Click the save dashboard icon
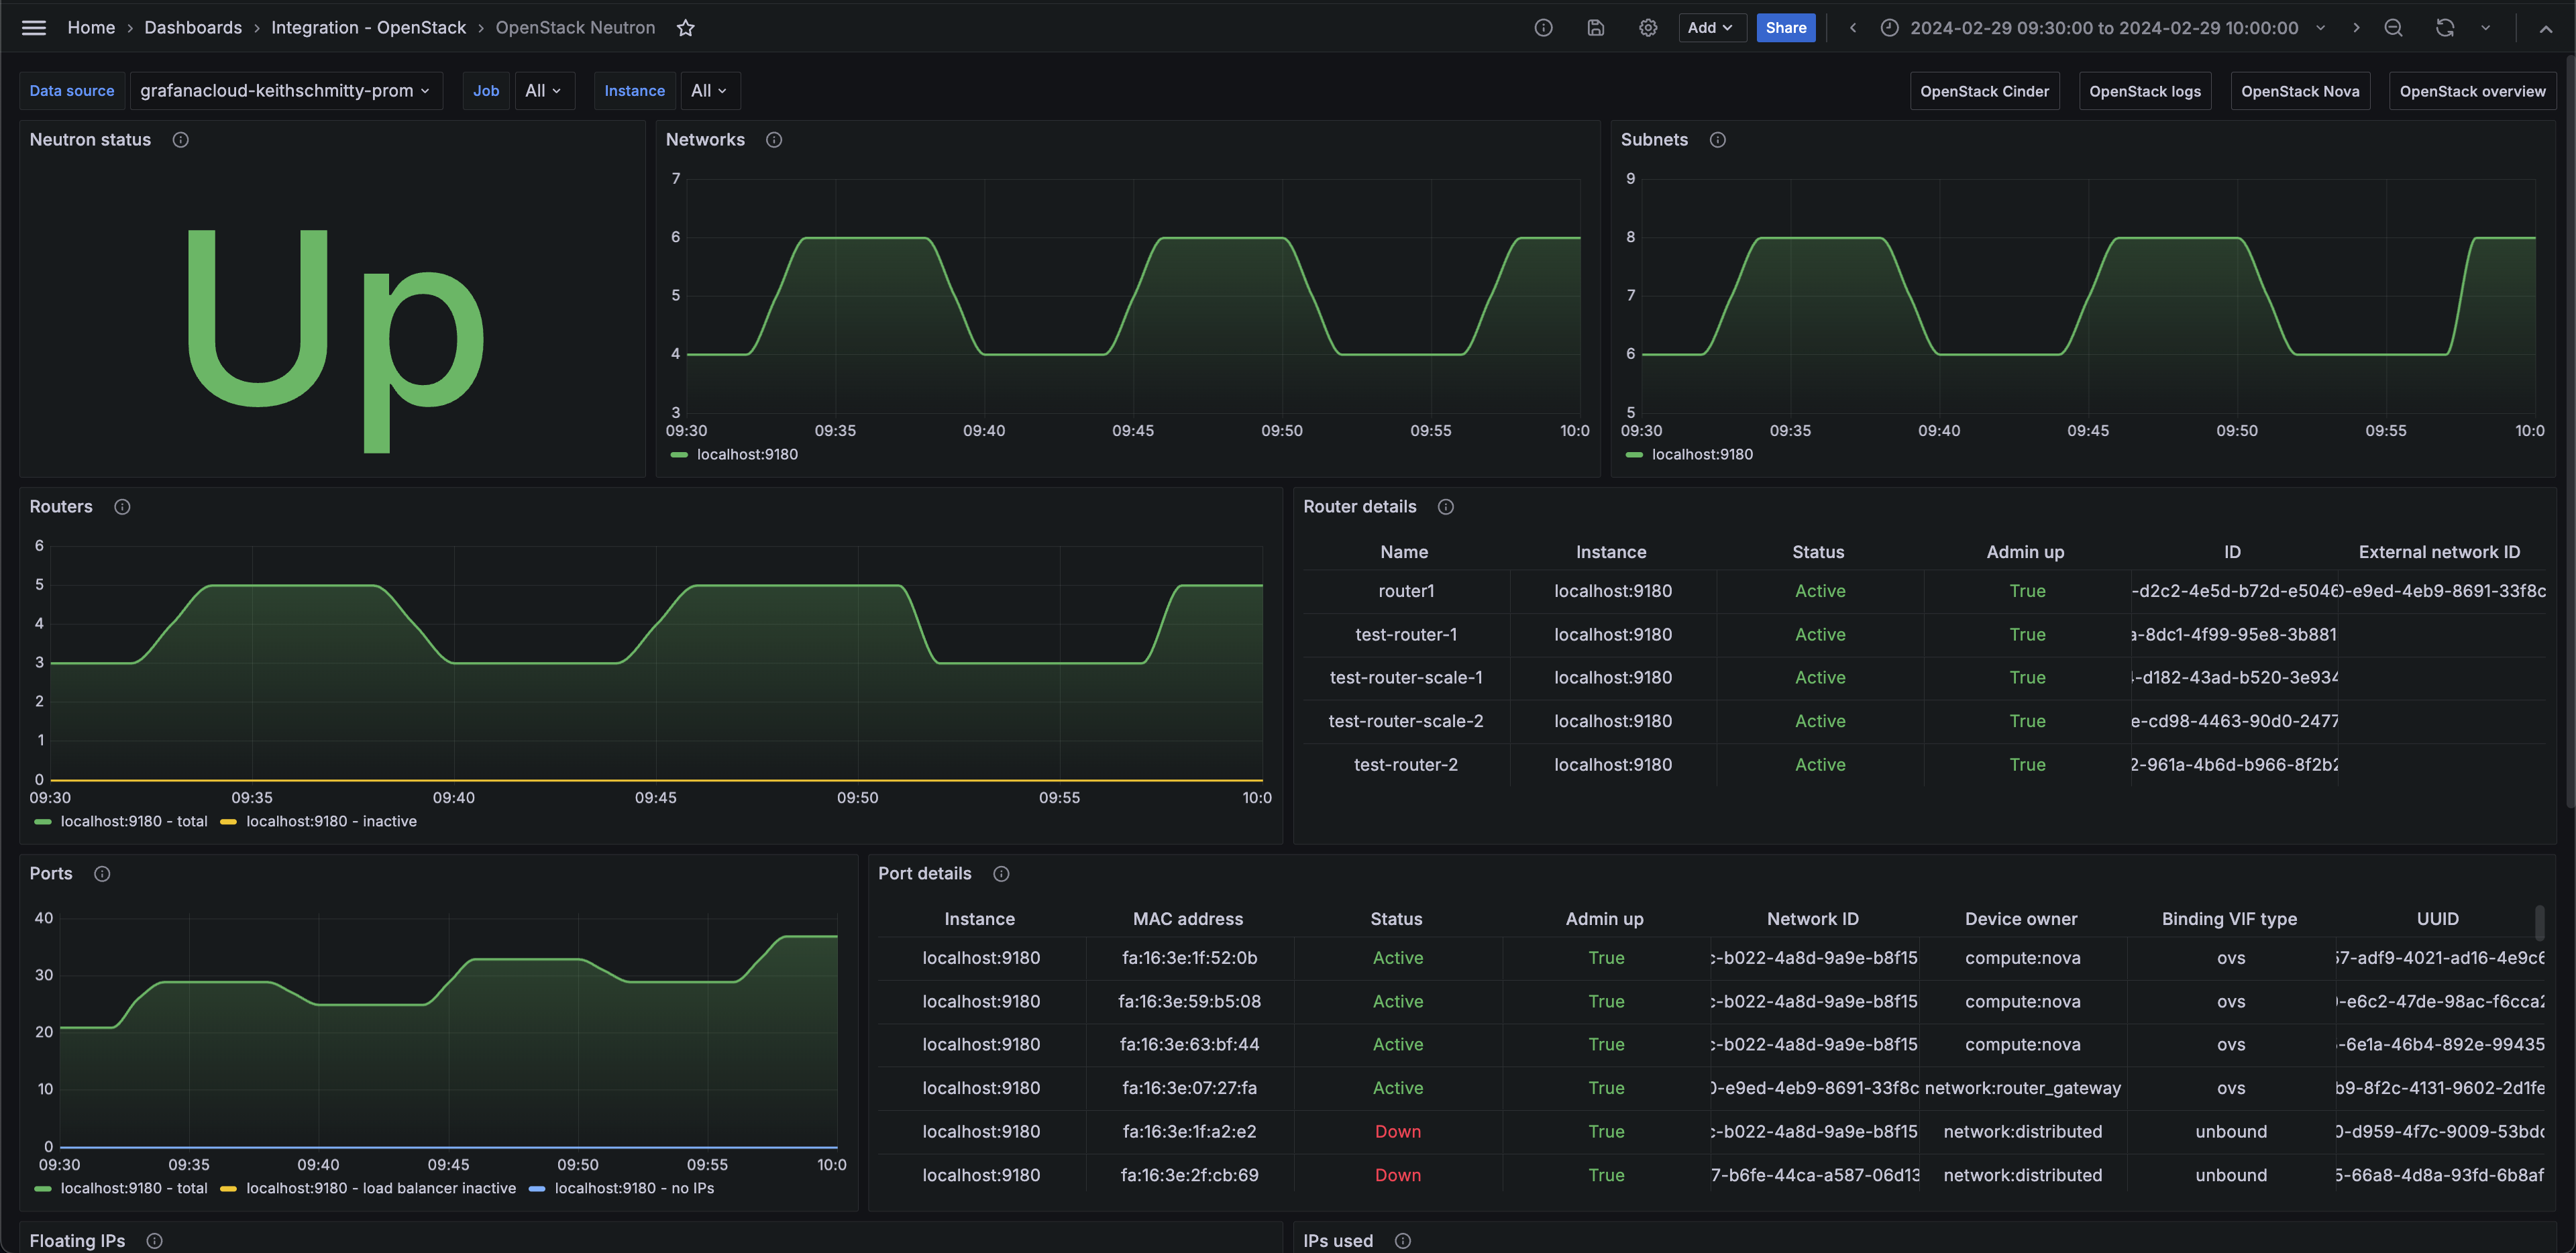Image resolution: width=2576 pixels, height=1253 pixels. pos(1595,28)
